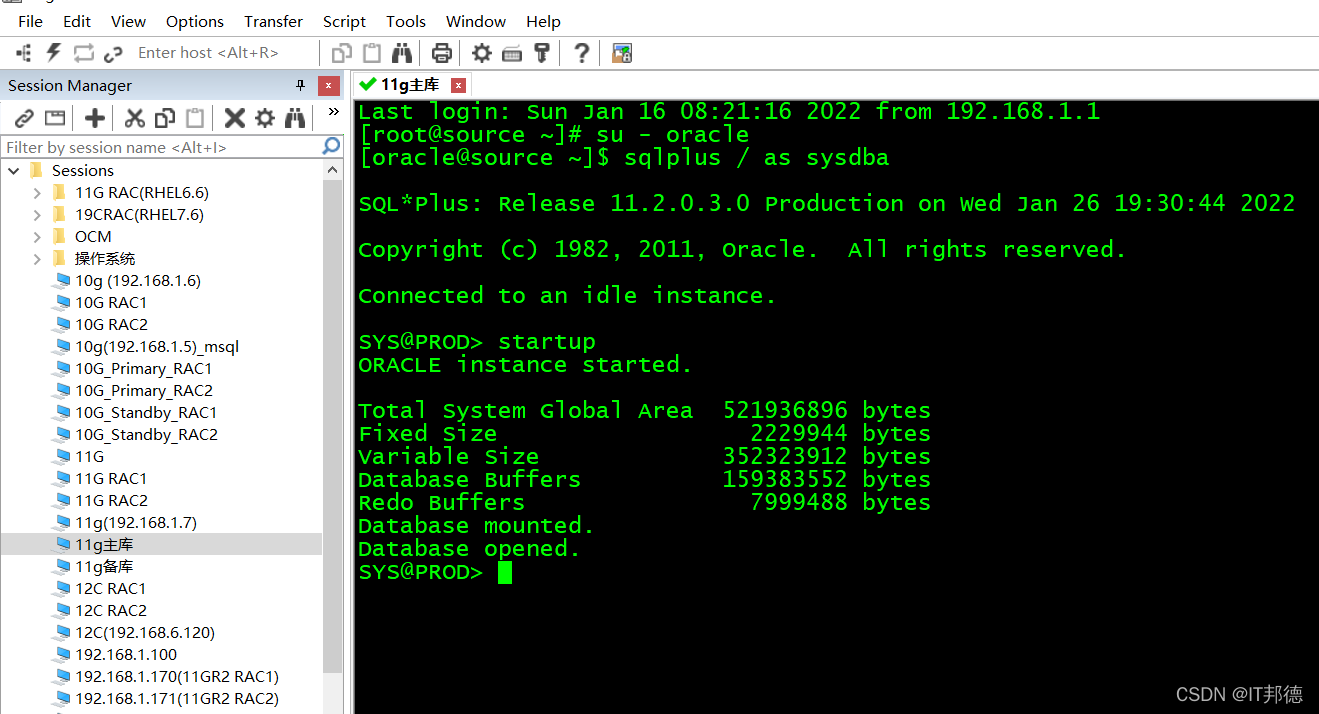Select session 10G RAC1
Viewport: 1319px width, 714px height.
pyautogui.click(x=111, y=302)
